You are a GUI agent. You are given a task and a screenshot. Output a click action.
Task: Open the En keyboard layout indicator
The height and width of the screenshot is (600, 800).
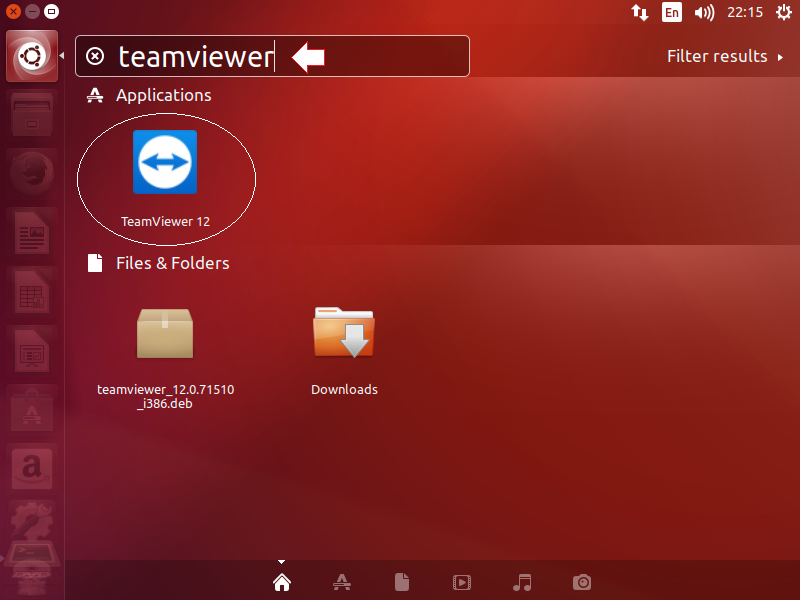click(671, 12)
